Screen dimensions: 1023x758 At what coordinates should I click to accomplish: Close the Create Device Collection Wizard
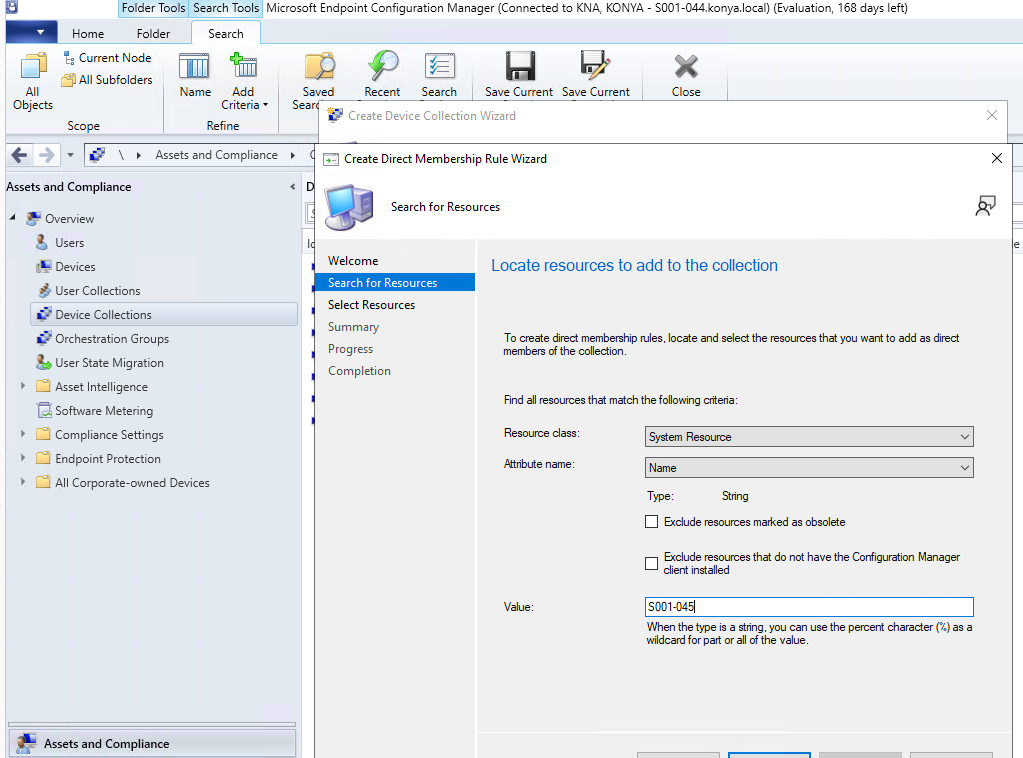tap(992, 115)
